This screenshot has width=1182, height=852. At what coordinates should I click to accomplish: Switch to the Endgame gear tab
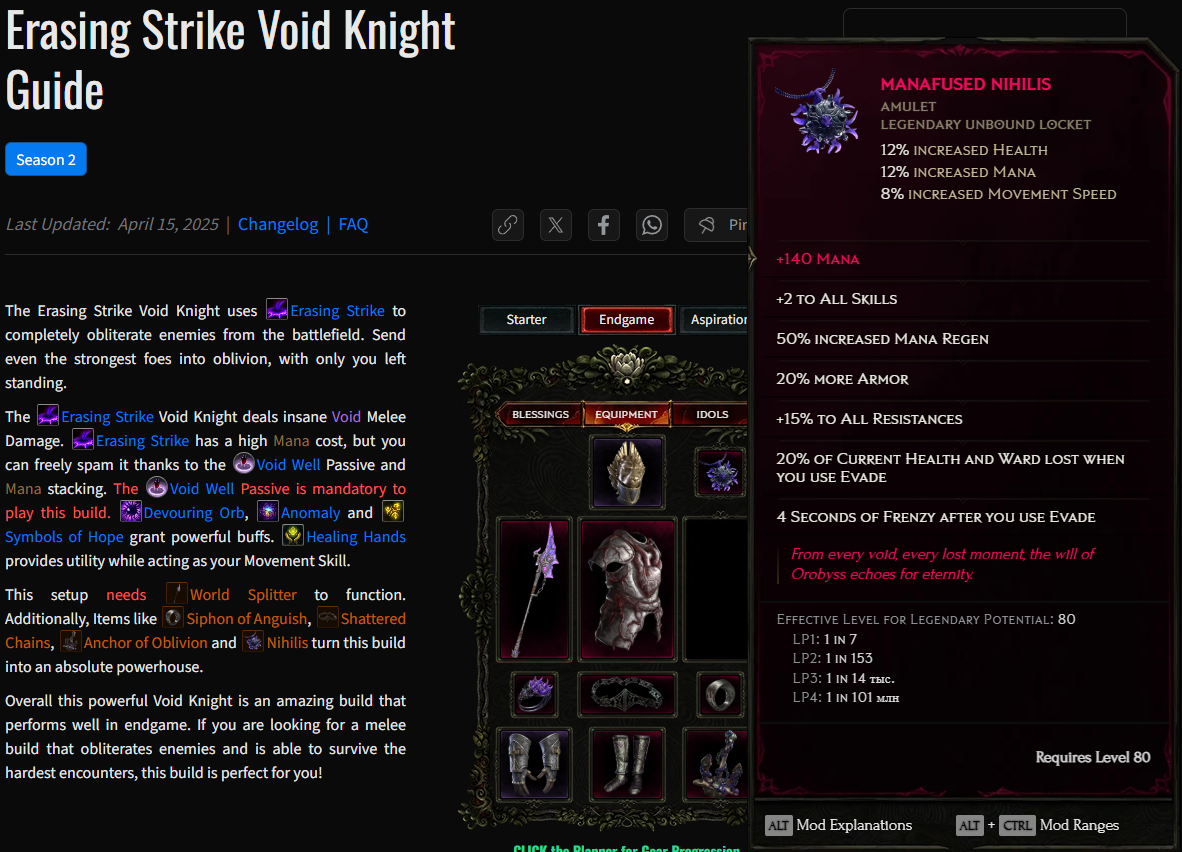[x=626, y=320]
